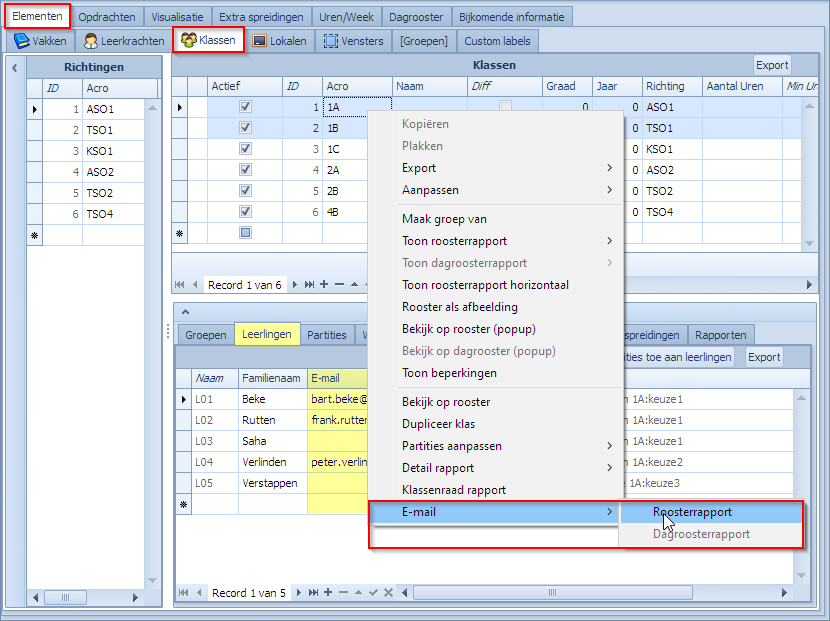Click E-mail column header in Leerlingen
Viewport: 830px width, 621px height.
[x=337, y=378]
